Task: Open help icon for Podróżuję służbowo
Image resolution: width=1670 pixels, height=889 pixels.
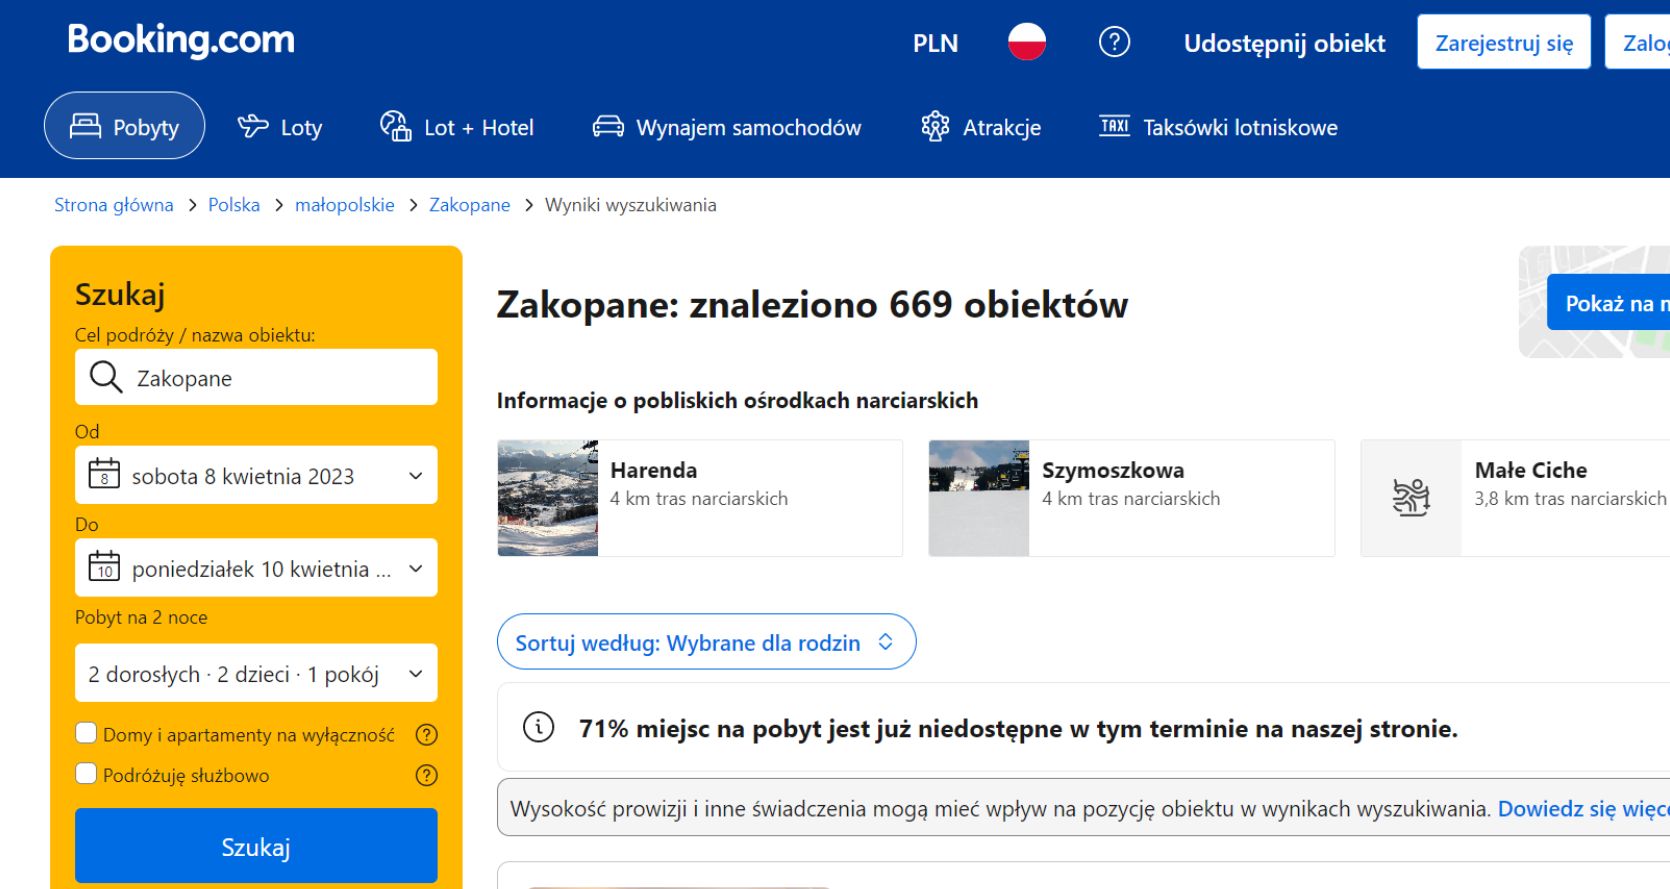Action: pos(427,775)
